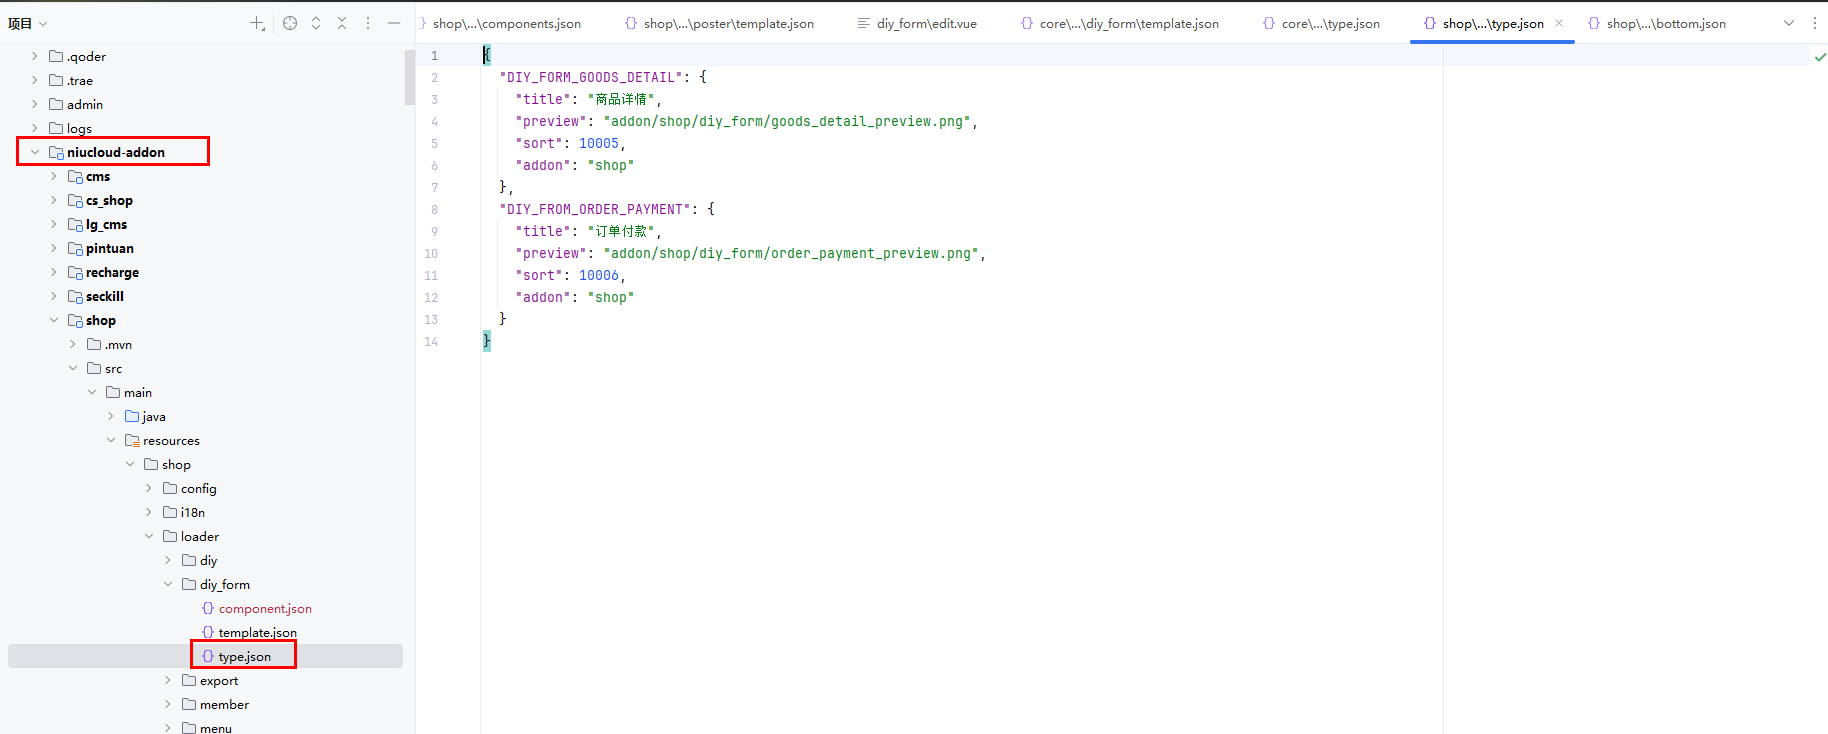This screenshot has width=1828, height=734.
Task: Close the shop type.json editor tab
Action: point(1558,23)
